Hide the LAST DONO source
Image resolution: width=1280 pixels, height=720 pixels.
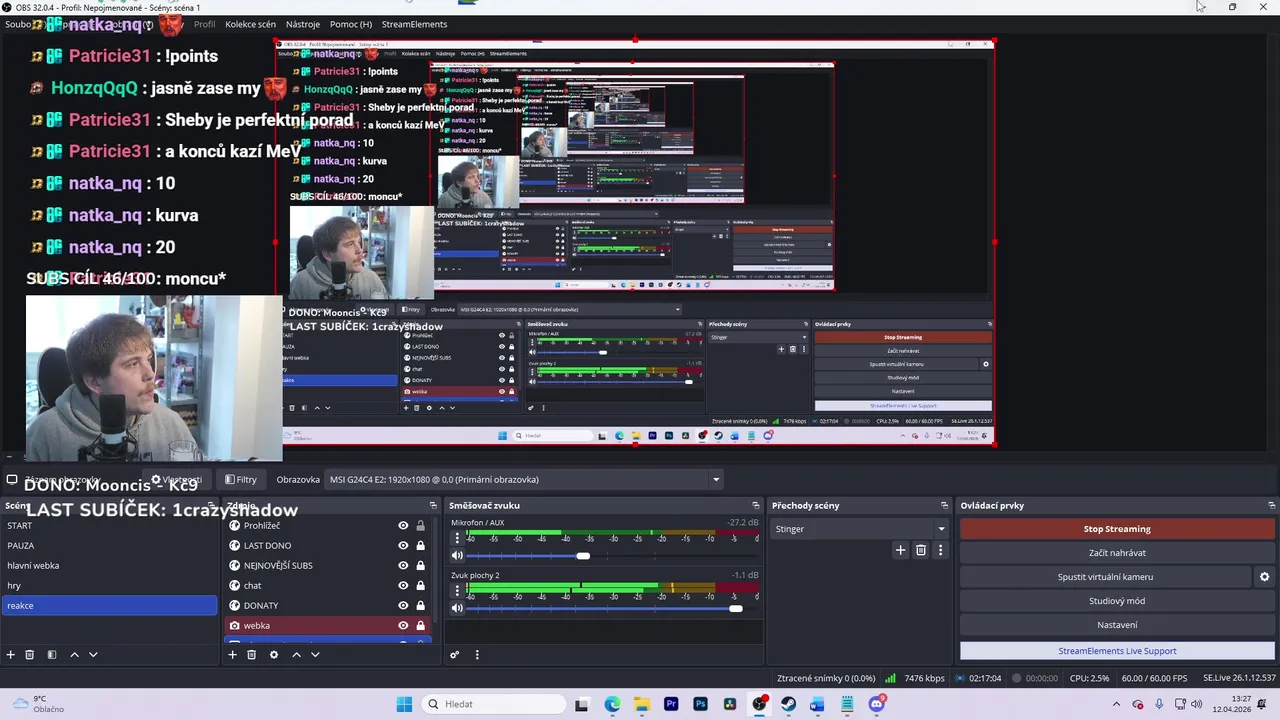click(403, 545)
